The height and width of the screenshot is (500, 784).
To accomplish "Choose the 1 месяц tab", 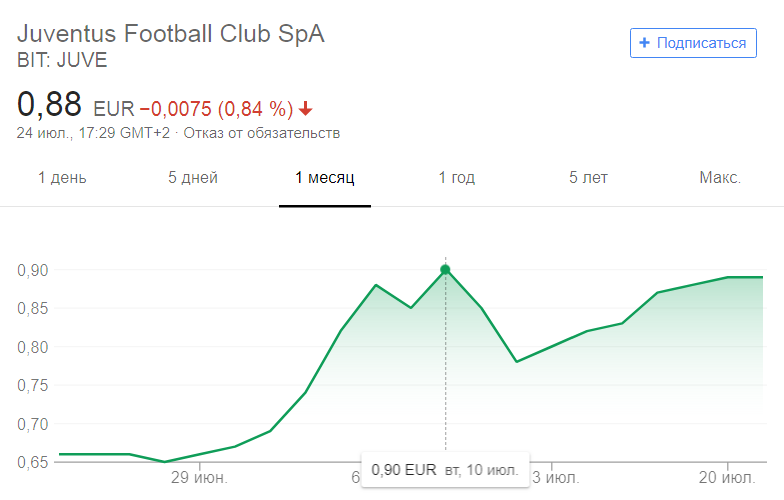I will (x=325, y=178).
